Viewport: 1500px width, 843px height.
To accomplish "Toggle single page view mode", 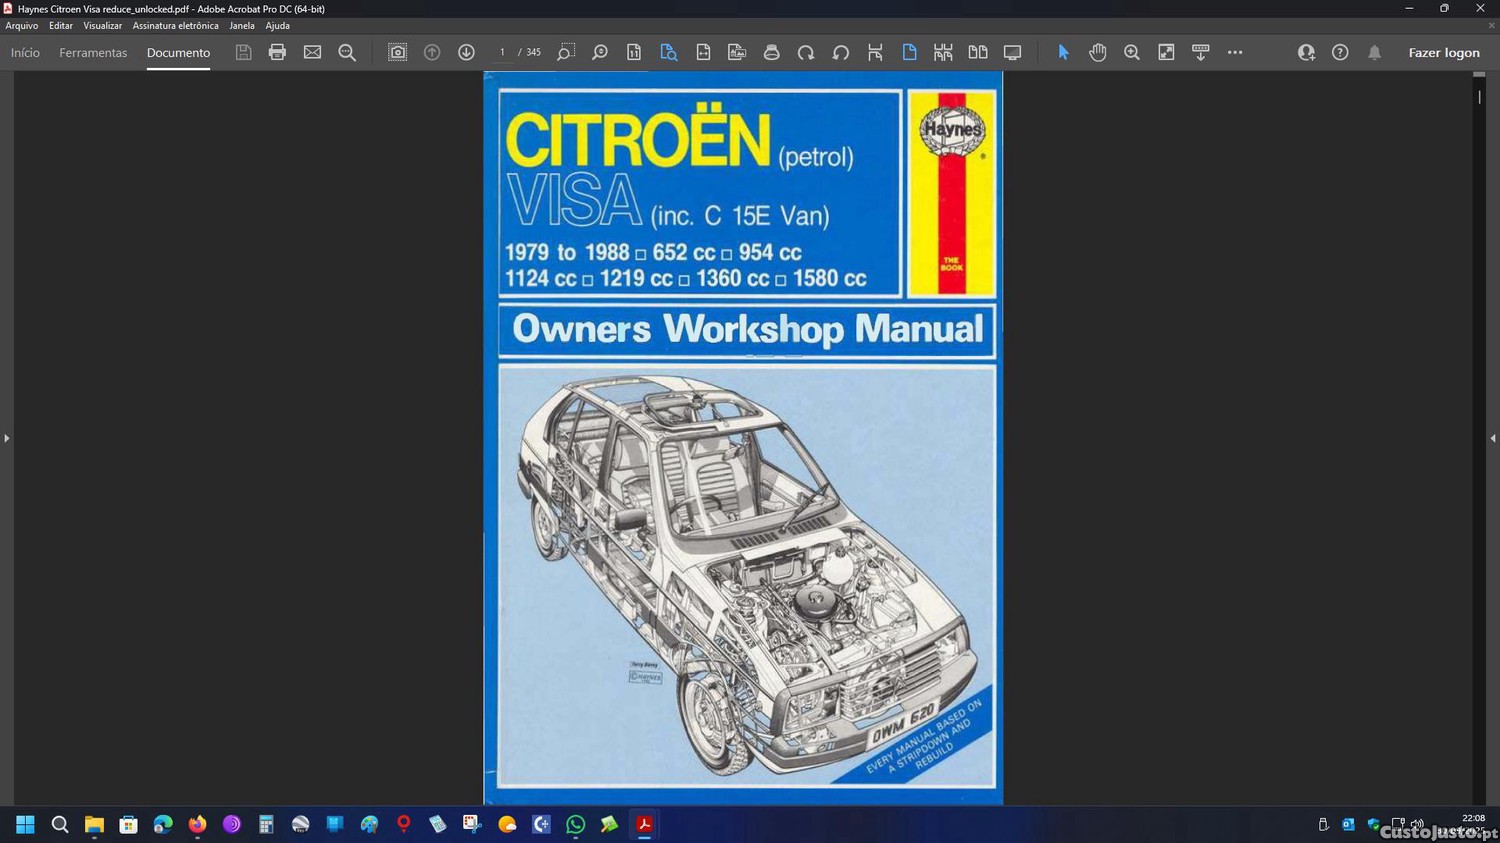I will [909, 53].
